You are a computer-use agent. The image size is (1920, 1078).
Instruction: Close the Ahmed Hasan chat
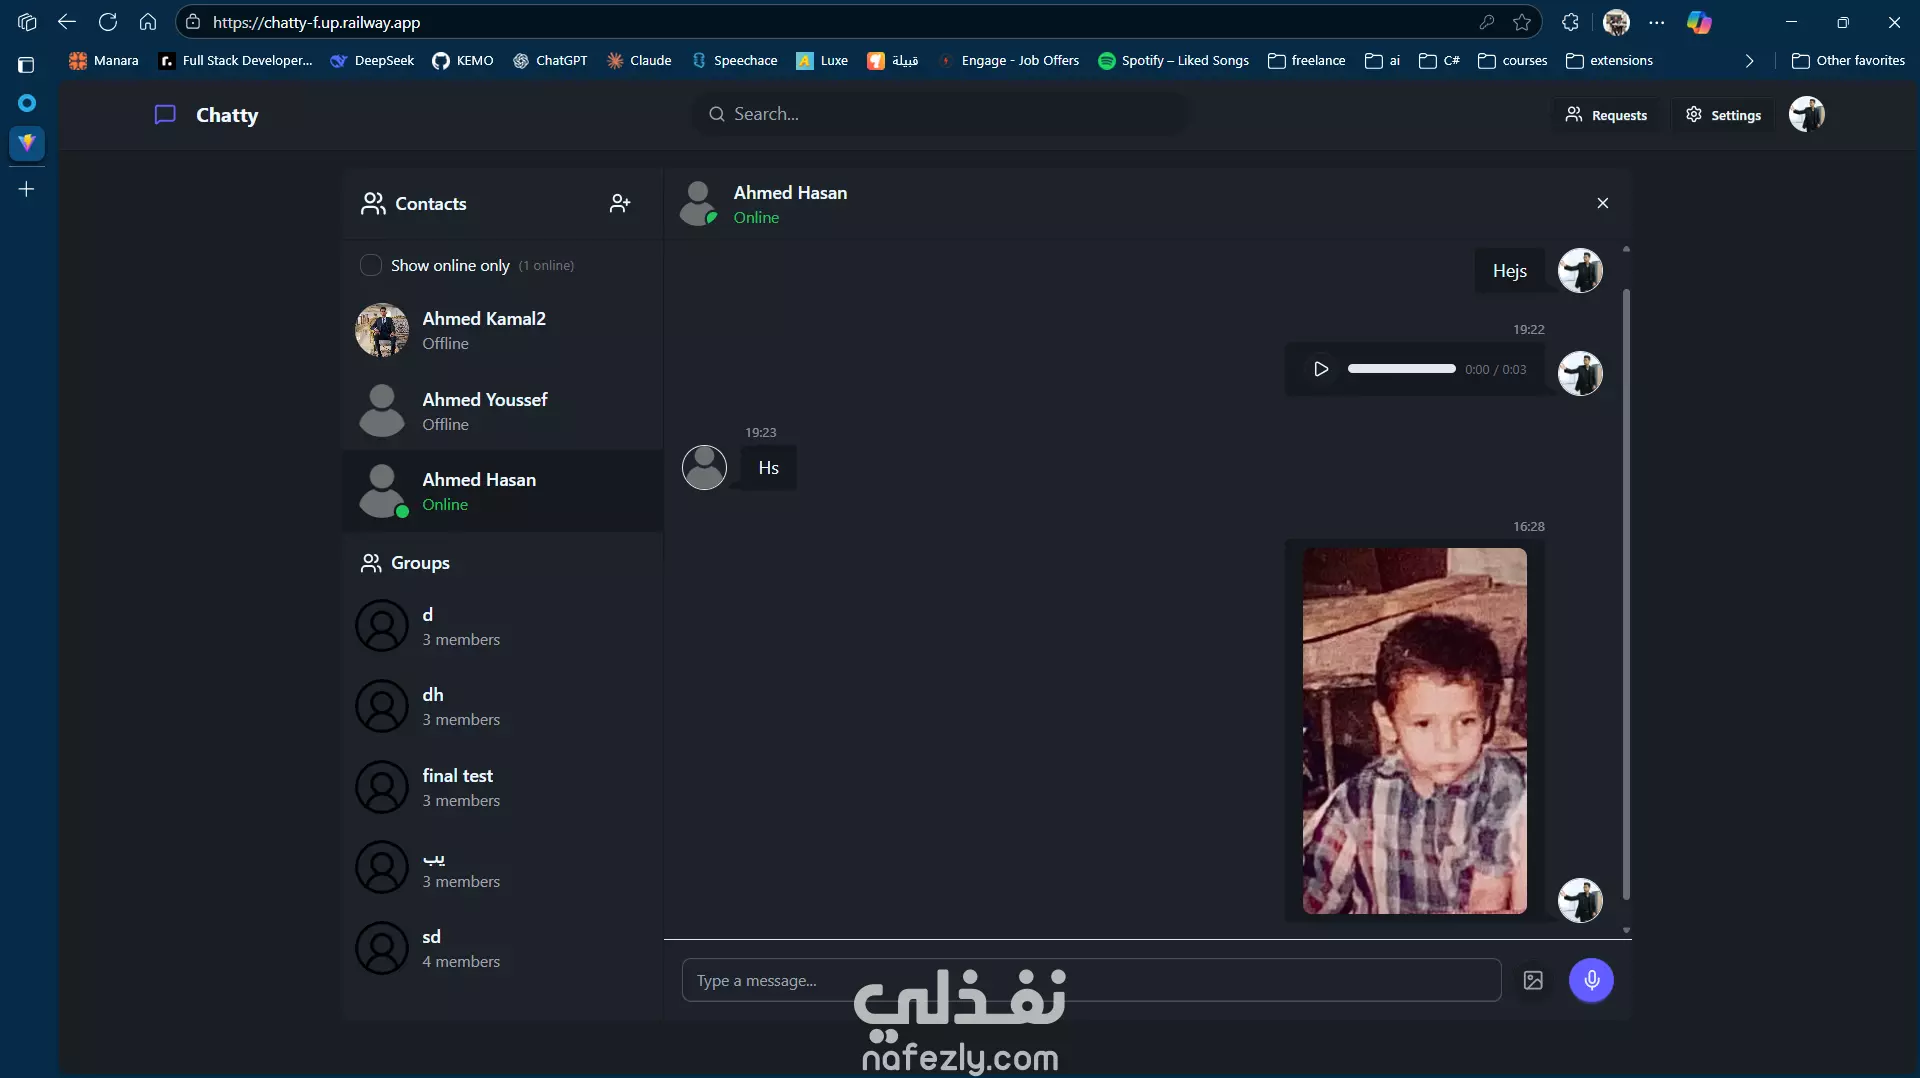(x=1603, y=203)
